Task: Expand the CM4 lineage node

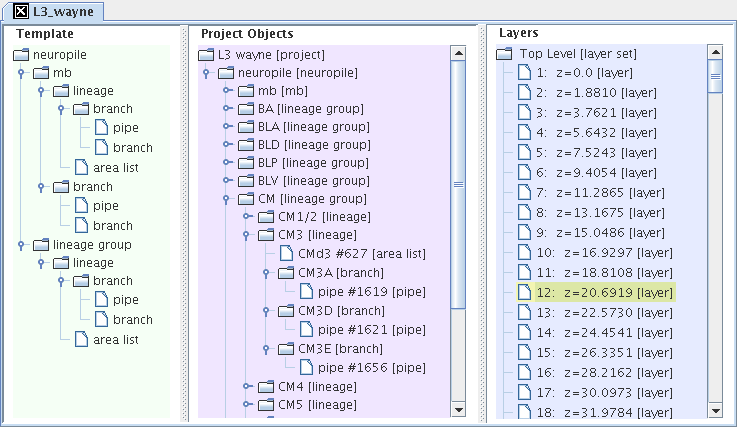Action: 247,386
